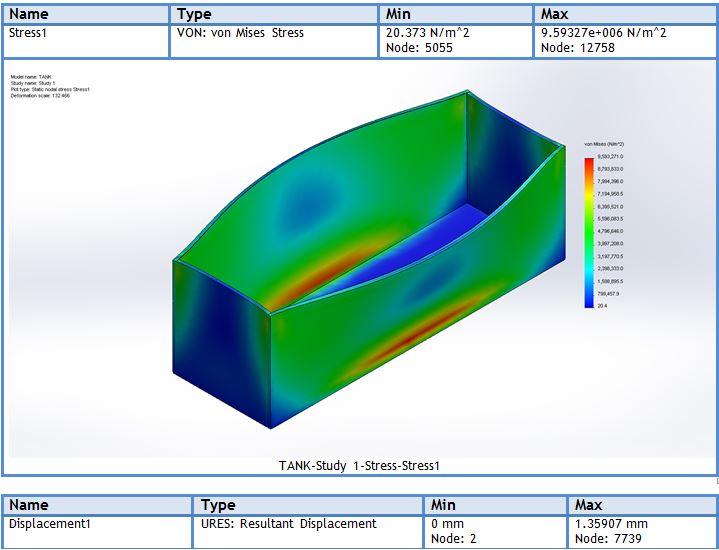Click 'Node: 5055' in the stress Min cell

(419, 48)
